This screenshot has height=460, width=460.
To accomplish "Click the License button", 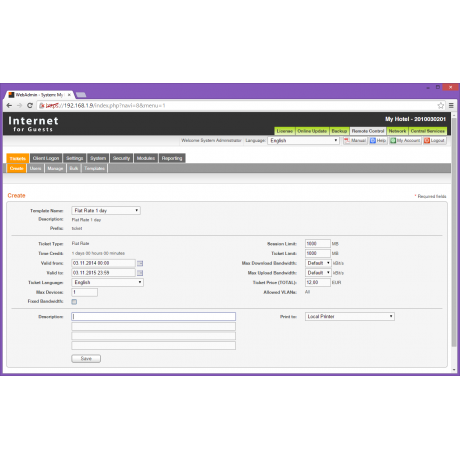I will point(285,131).
